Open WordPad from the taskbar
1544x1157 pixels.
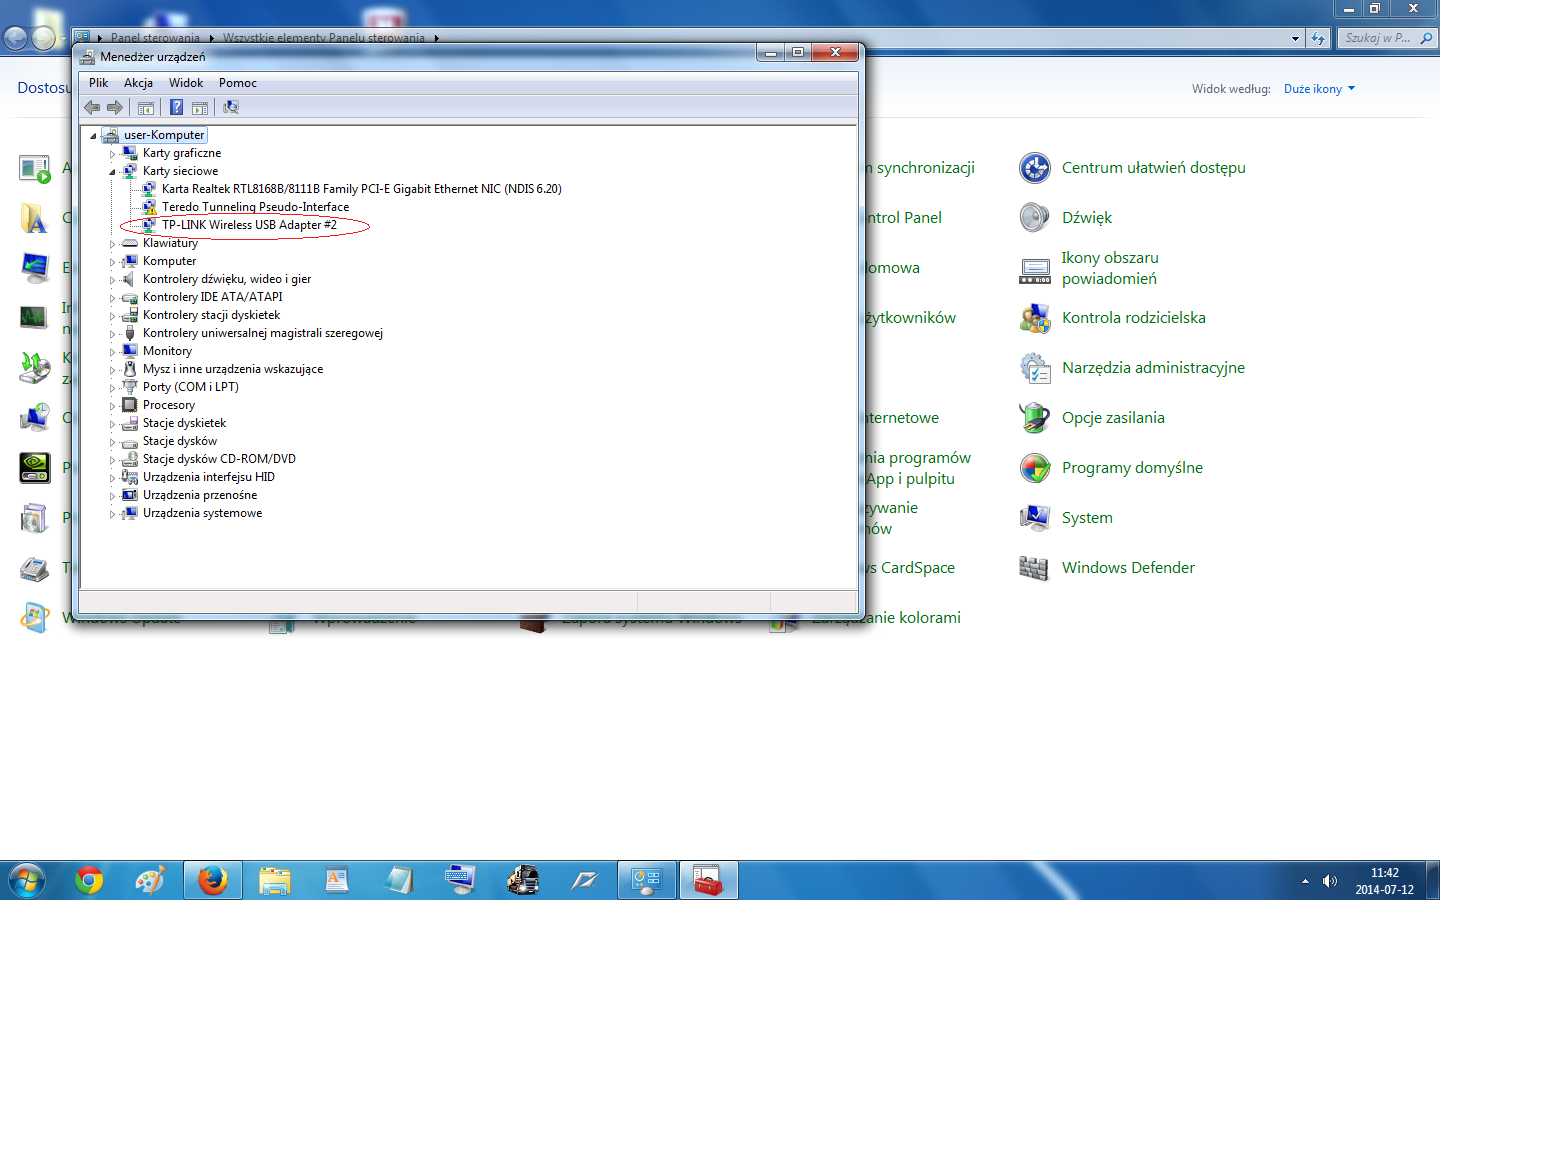[x=336, y=880]
